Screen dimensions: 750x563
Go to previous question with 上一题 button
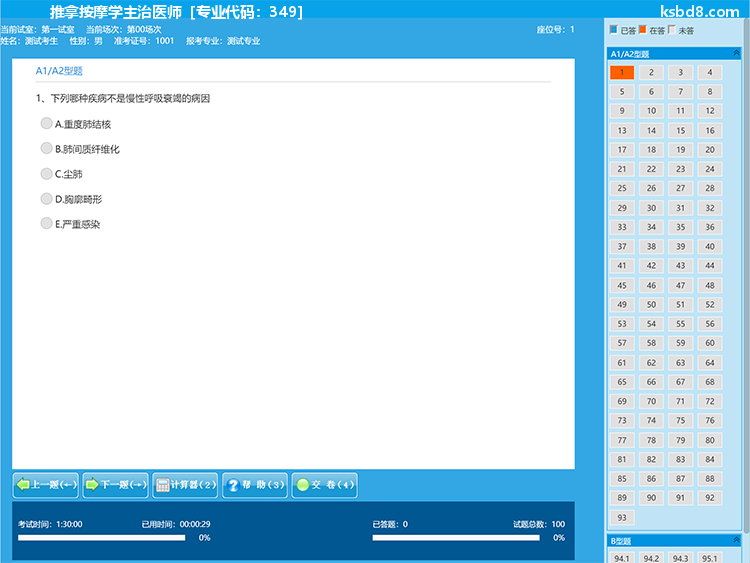click(46, 485)
